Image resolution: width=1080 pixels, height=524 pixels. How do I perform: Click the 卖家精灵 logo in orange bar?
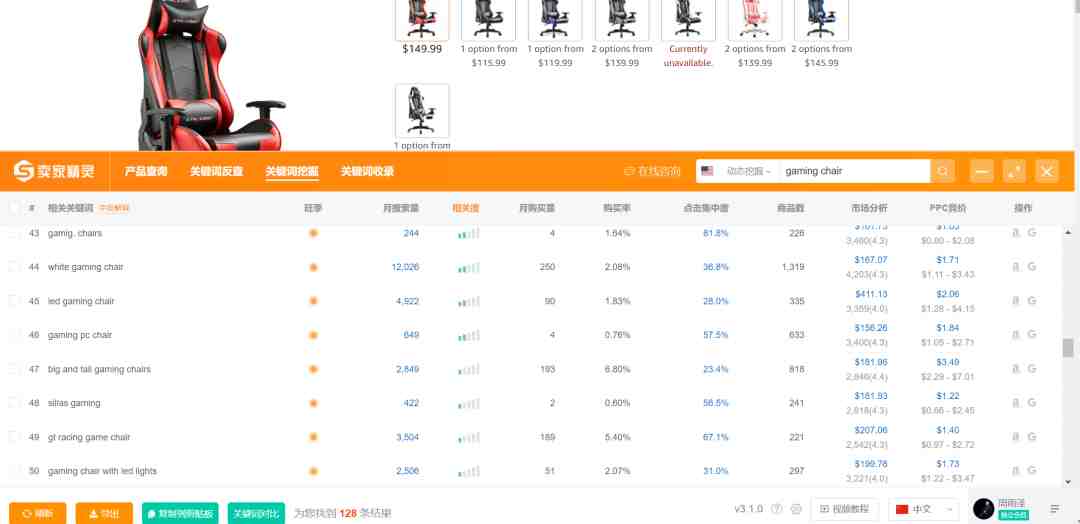coord(54,171)
